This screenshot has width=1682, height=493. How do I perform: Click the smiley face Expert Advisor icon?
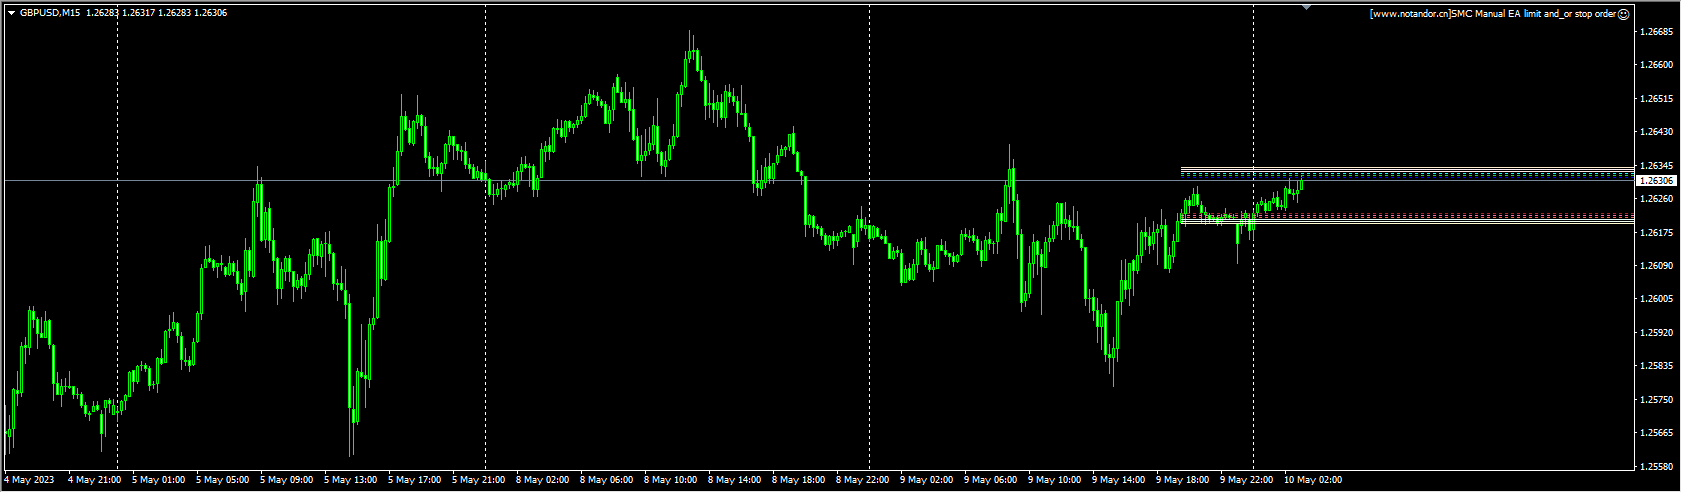pyautogui.click(x=1624, y=14)
